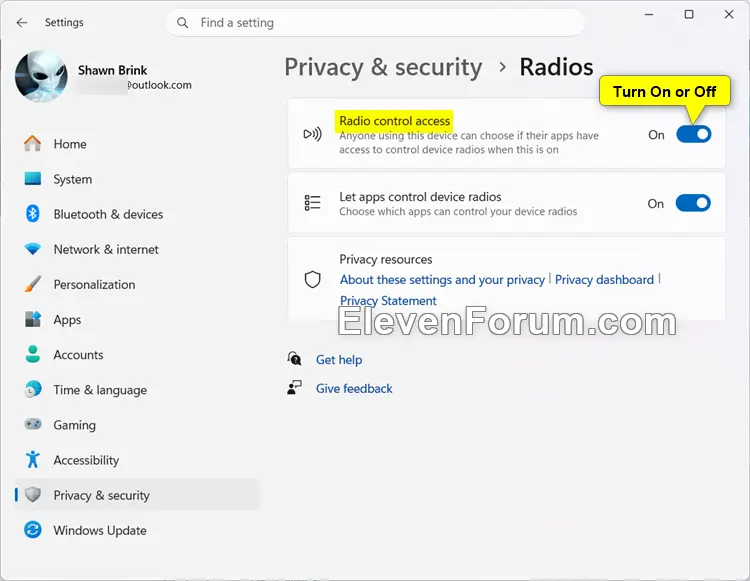Click the Radios breadcrumb title
This screenshot has height=581, width=750.
coord(556,67)
